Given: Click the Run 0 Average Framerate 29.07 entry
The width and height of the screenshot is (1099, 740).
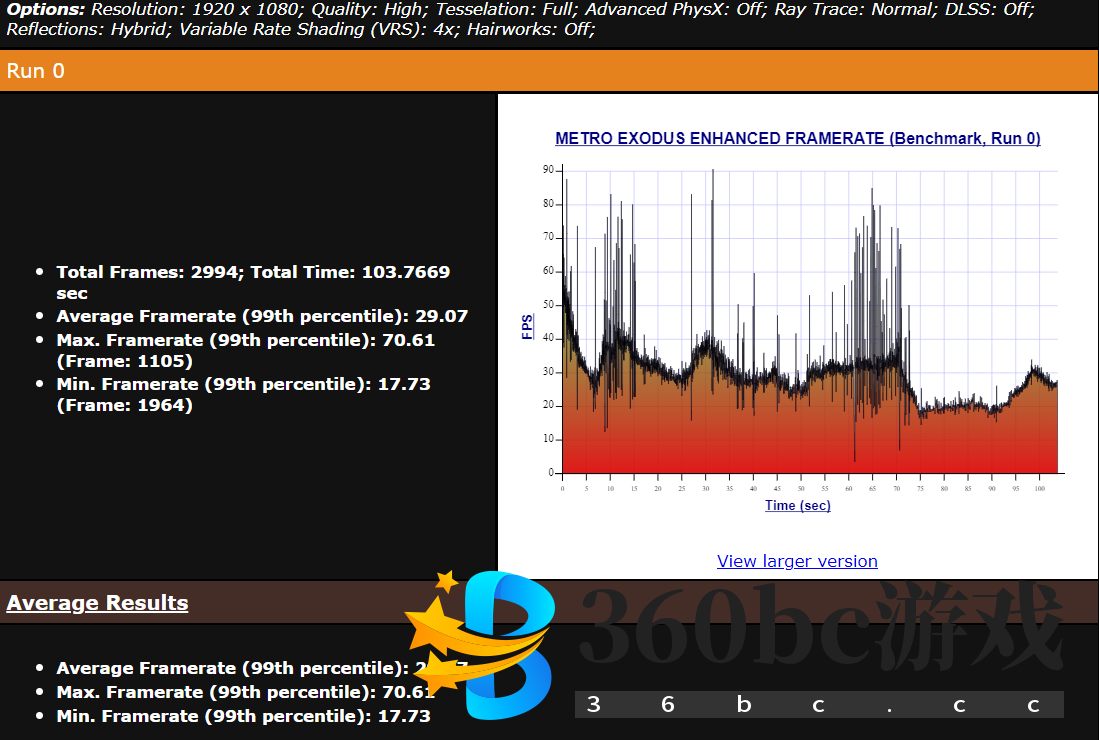Looking at the screenshot, I should (x=262, y=316).
